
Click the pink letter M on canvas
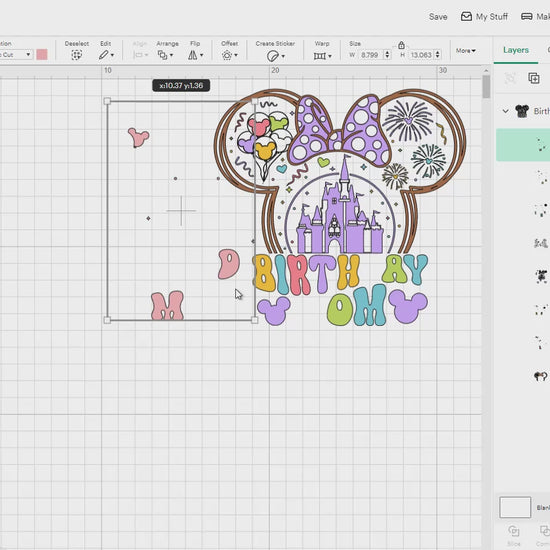[x=167, y=306]
